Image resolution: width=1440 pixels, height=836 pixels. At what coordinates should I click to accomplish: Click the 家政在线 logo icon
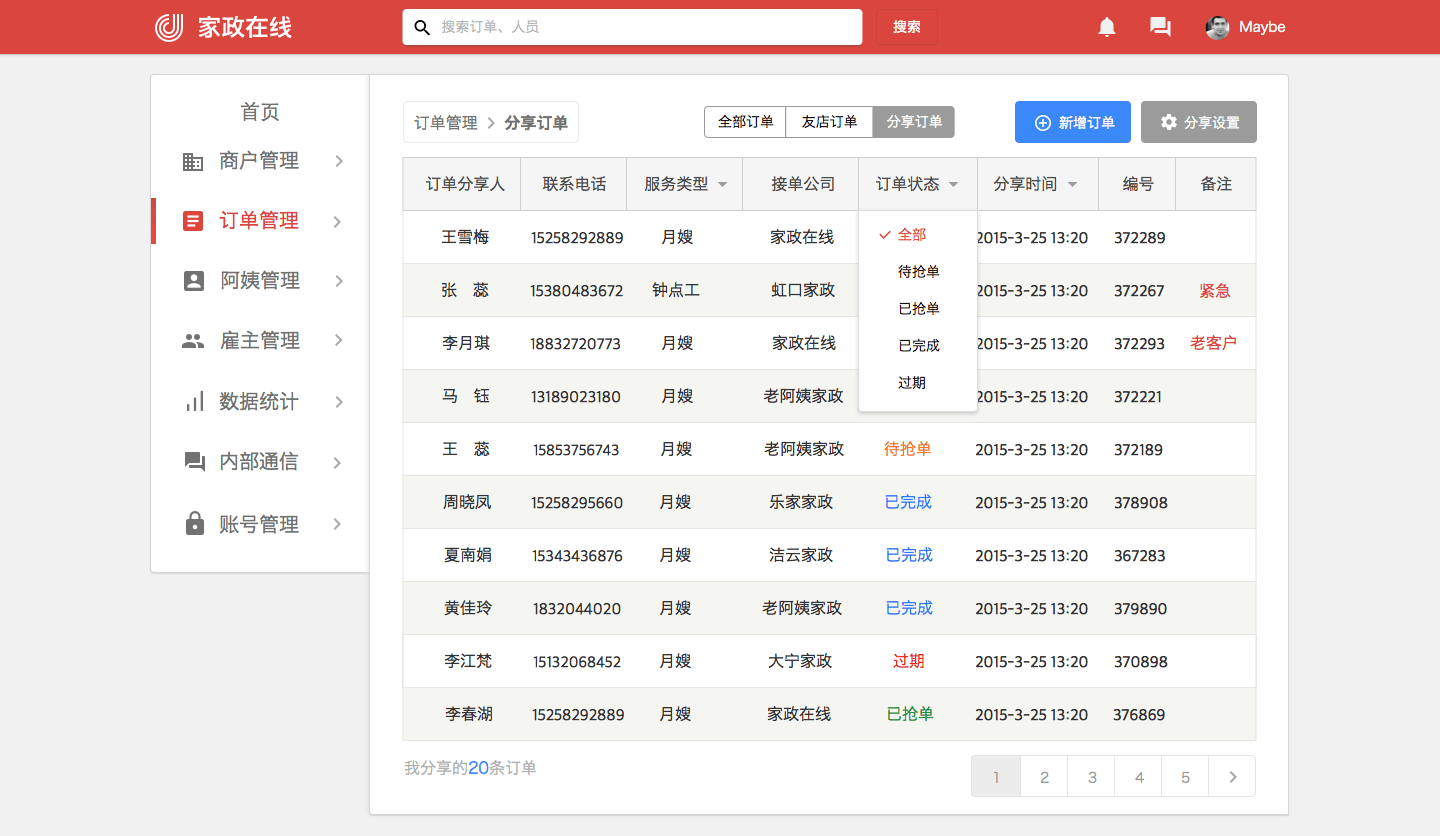[169, 27]
